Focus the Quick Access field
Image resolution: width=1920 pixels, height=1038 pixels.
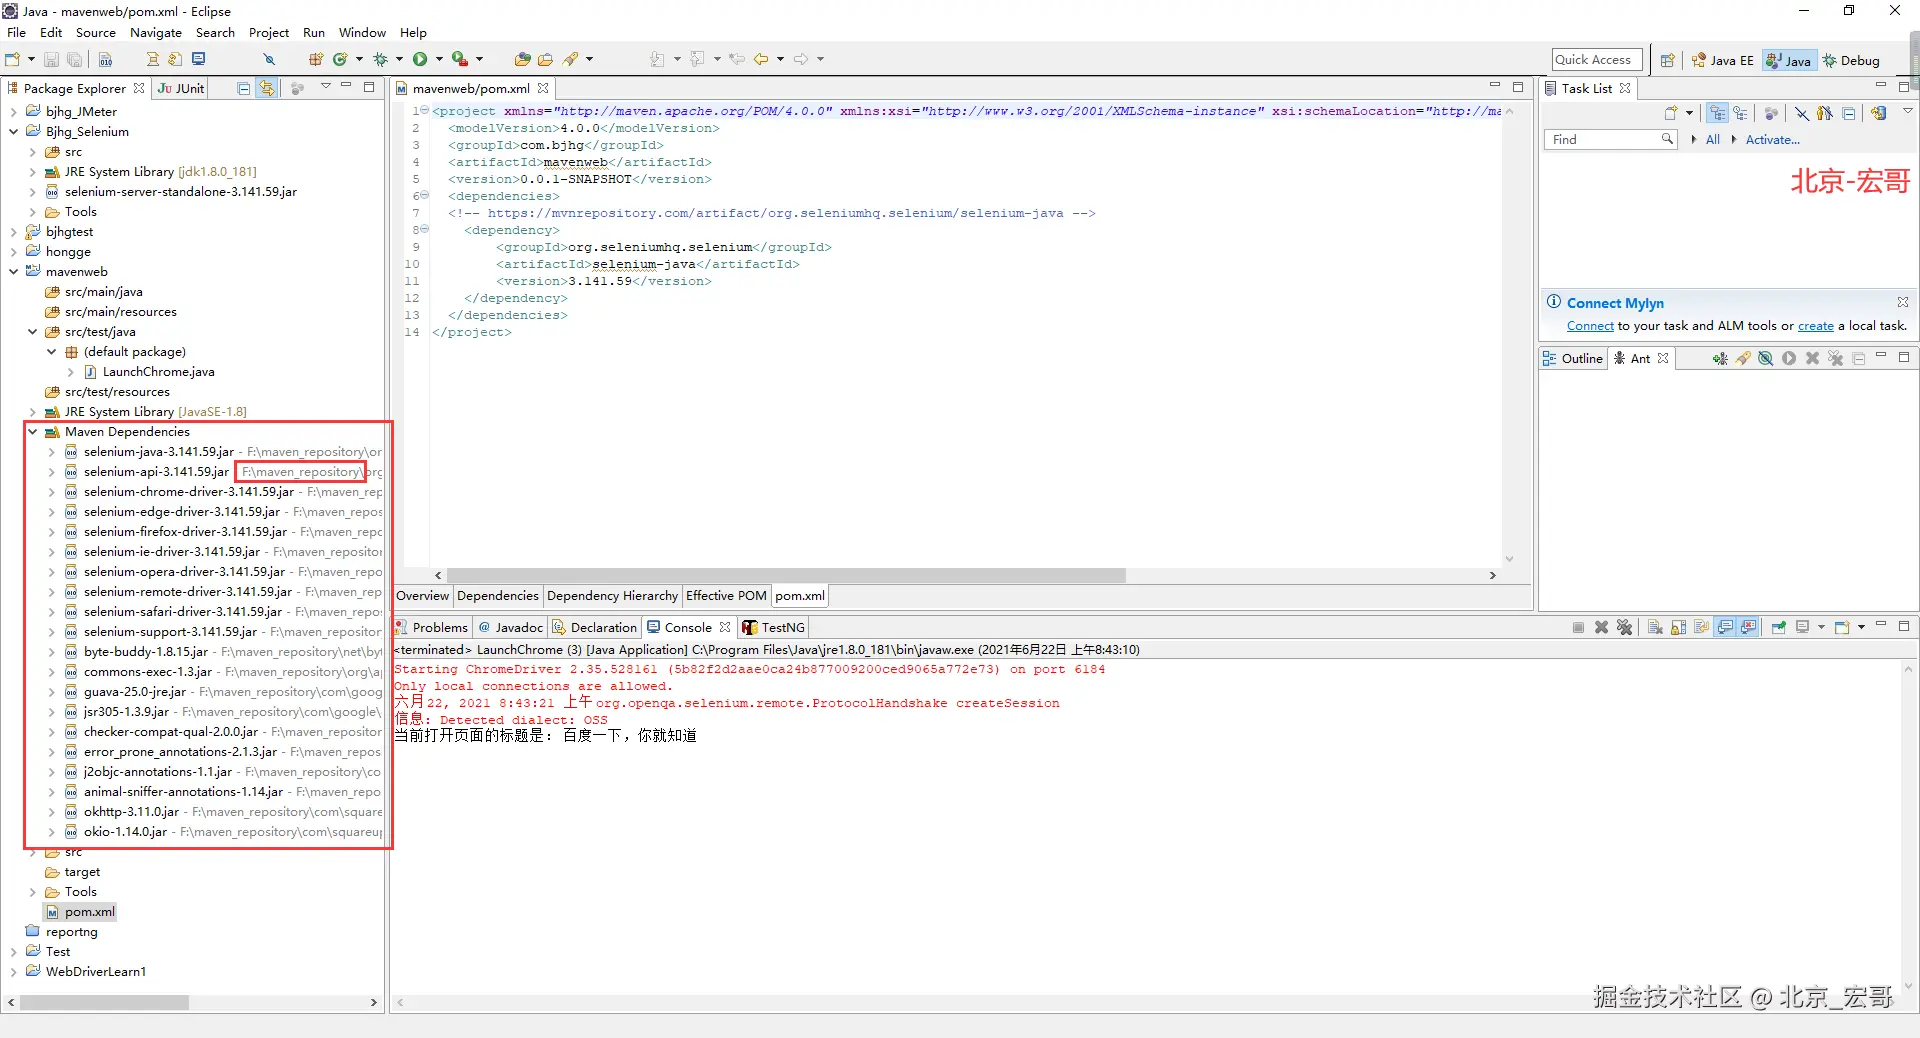coord(1597,60)
